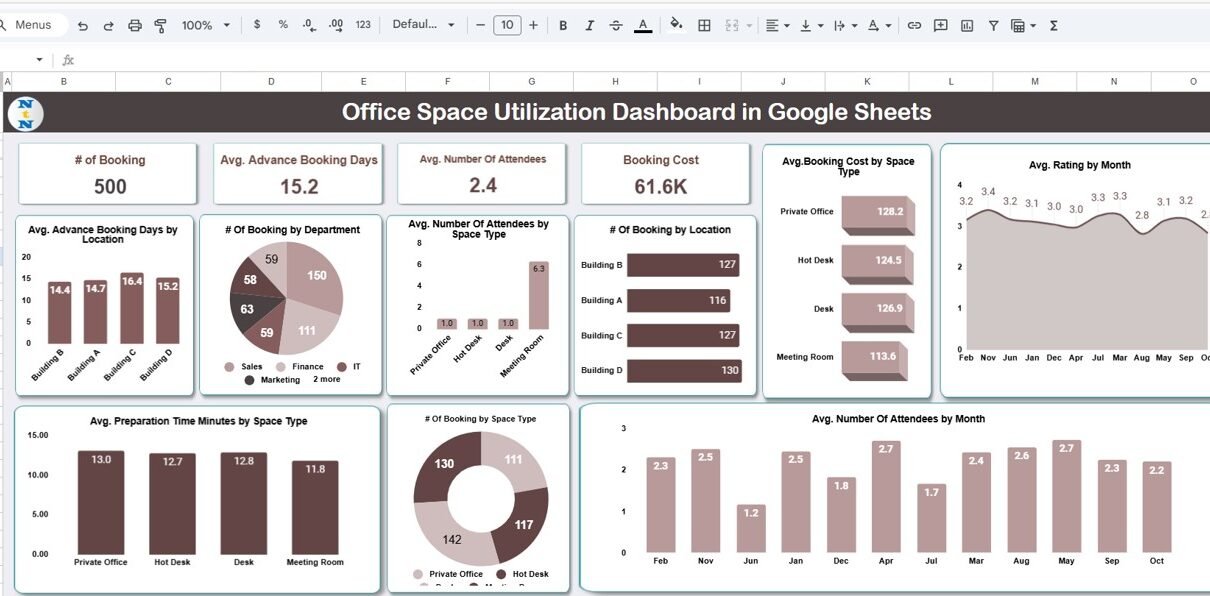Open the 100% zoom dropdown

[206, 25]
